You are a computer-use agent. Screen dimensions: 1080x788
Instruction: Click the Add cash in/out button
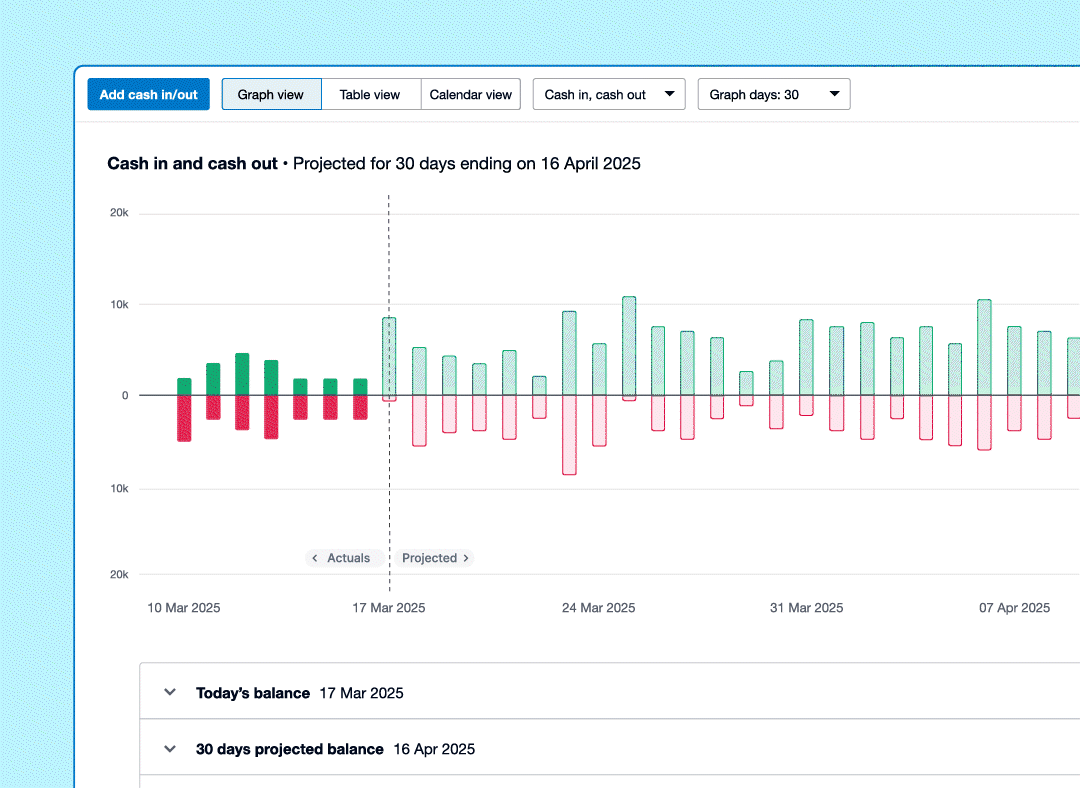[x=148, y=95]
